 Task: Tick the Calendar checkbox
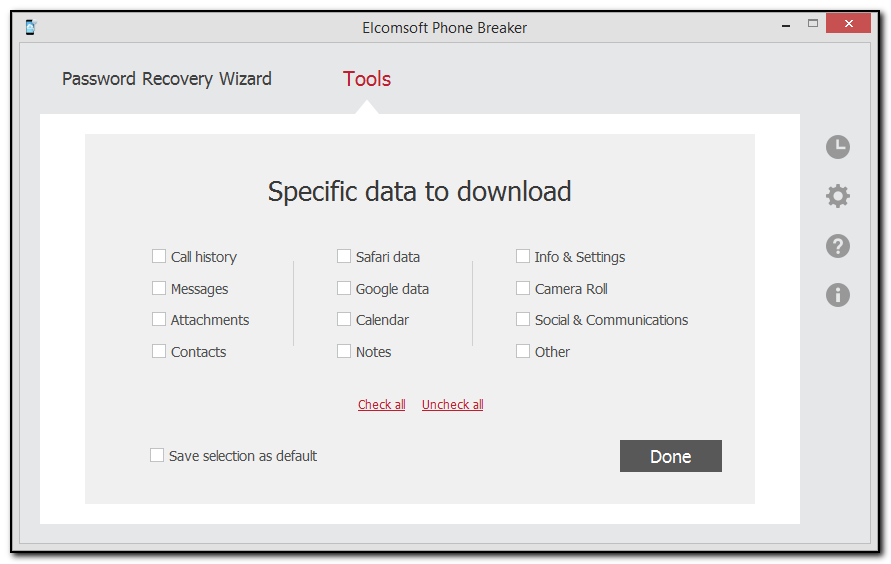pos(344,320)
